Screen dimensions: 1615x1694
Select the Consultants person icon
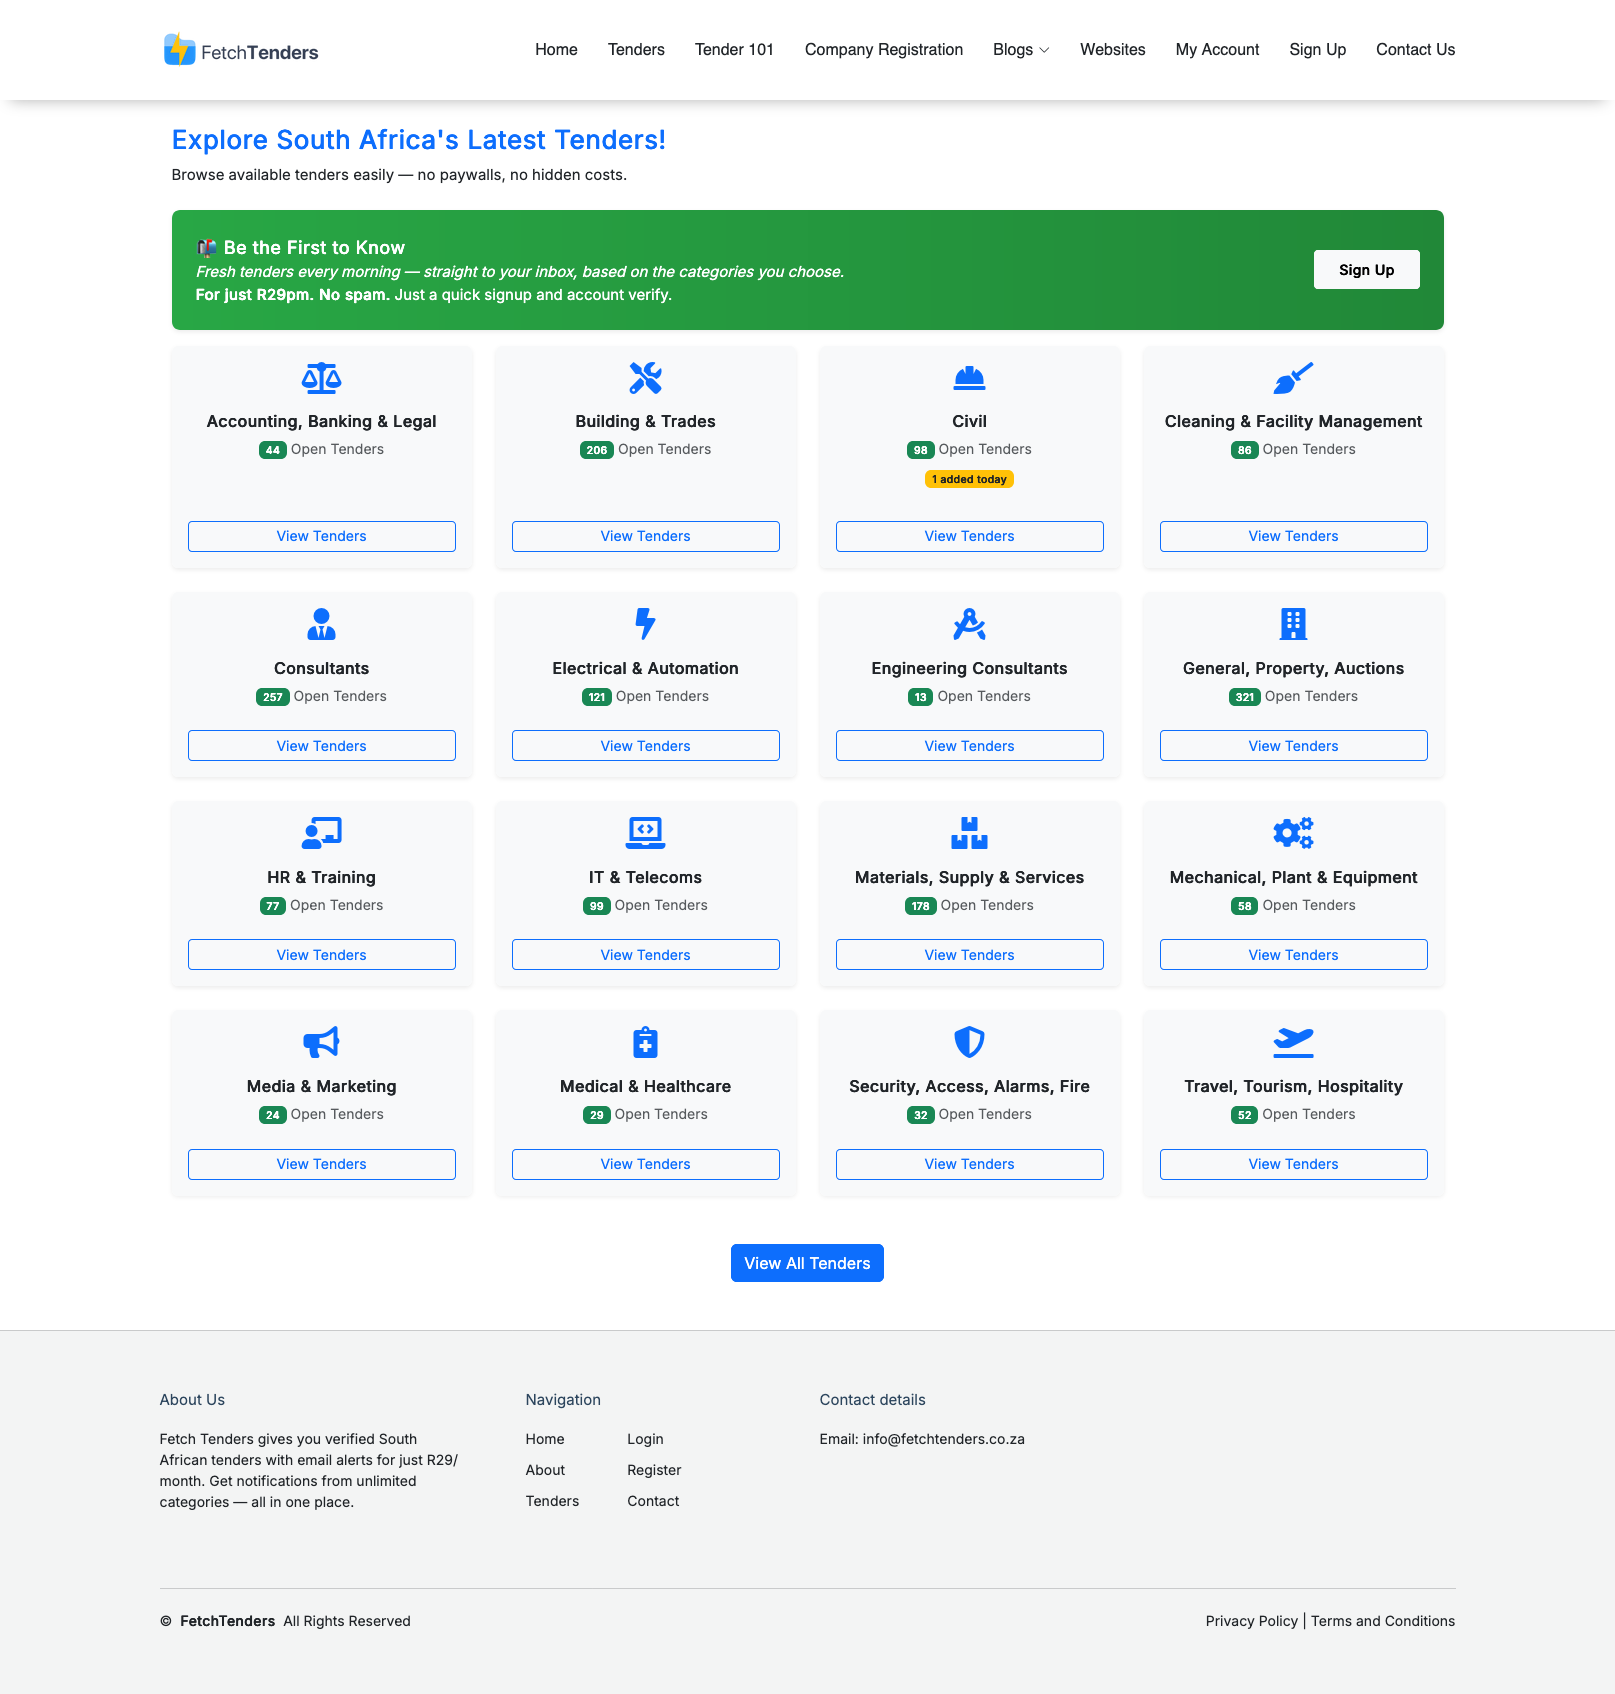[x=321, y=625]
